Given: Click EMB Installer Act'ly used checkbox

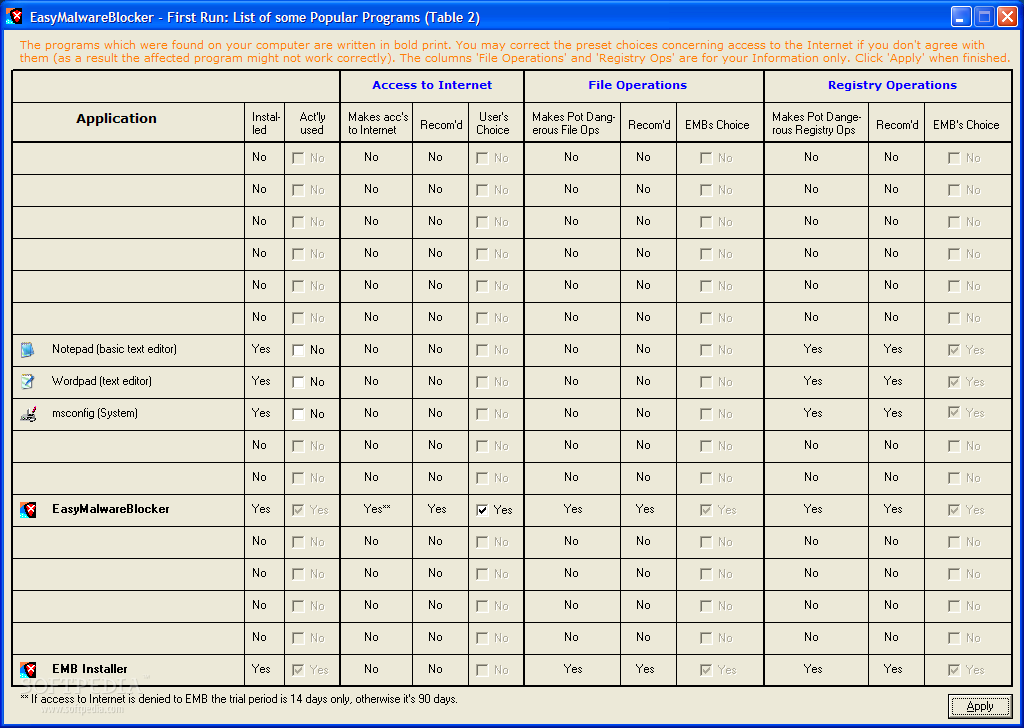Looking at the screenshot, I should click(298, 670).
